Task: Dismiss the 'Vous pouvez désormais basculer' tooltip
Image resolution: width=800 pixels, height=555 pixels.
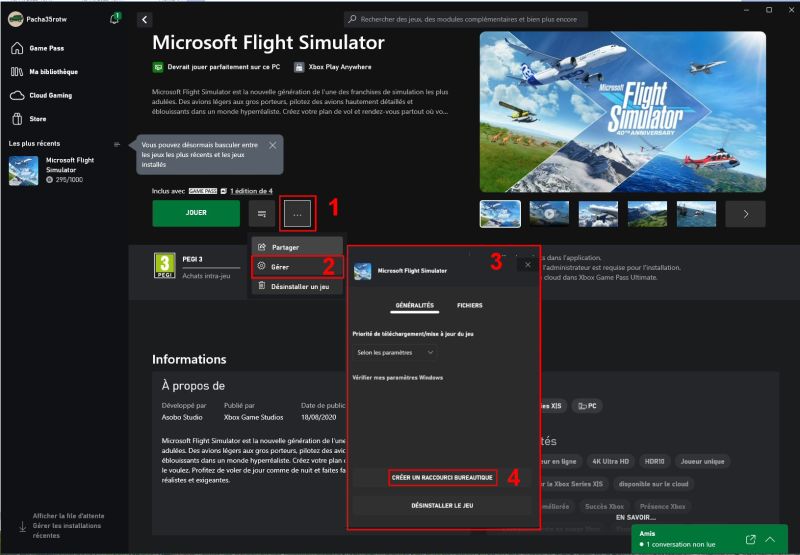Action: (x=273, y=145)
